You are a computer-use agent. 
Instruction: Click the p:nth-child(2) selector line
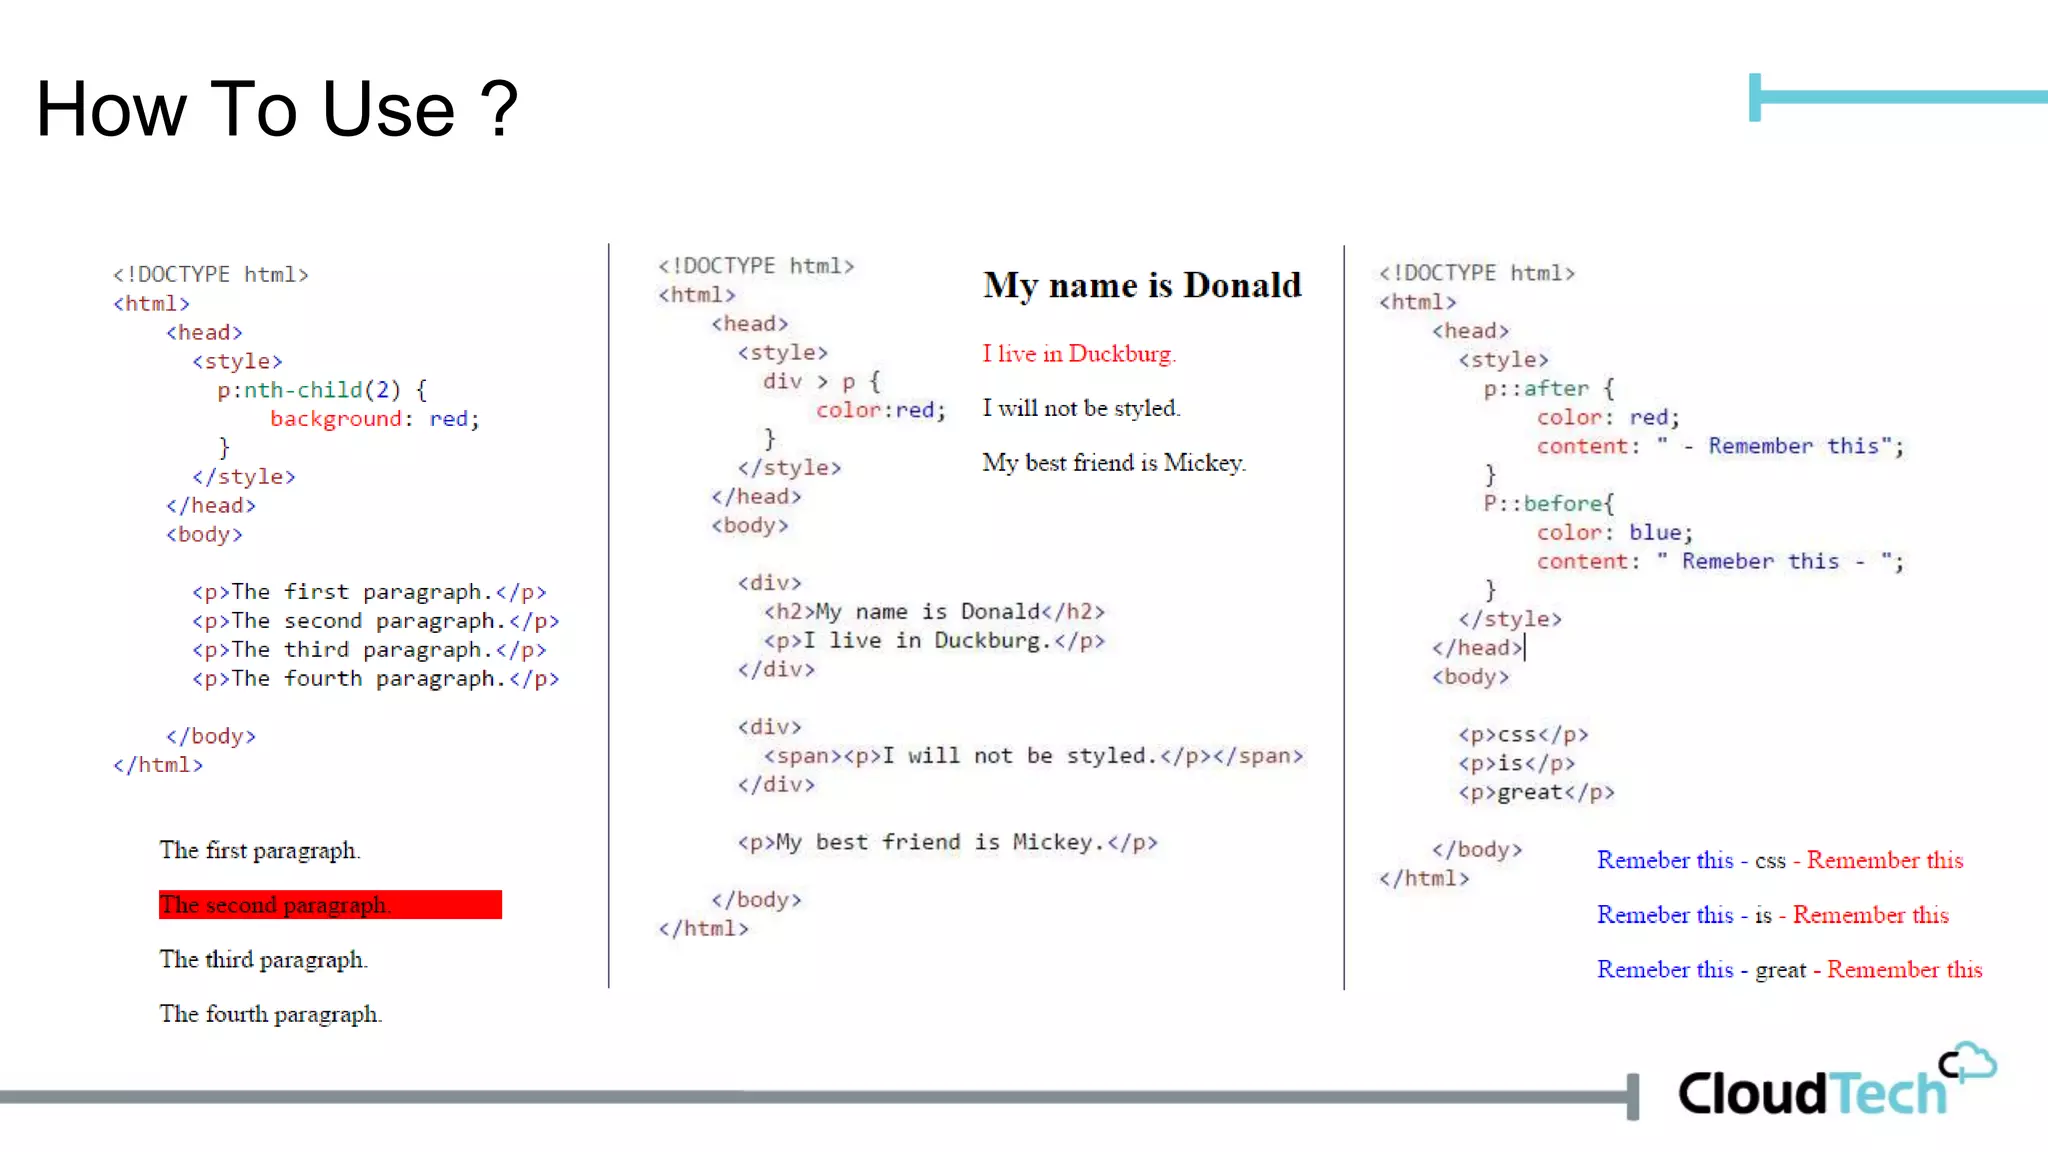(x=322, y=390)
